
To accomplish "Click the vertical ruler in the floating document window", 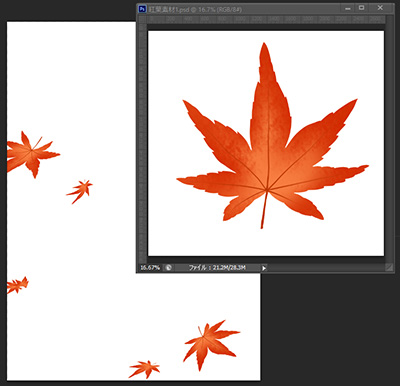I will pyautogui.click(x=143, y=143).
